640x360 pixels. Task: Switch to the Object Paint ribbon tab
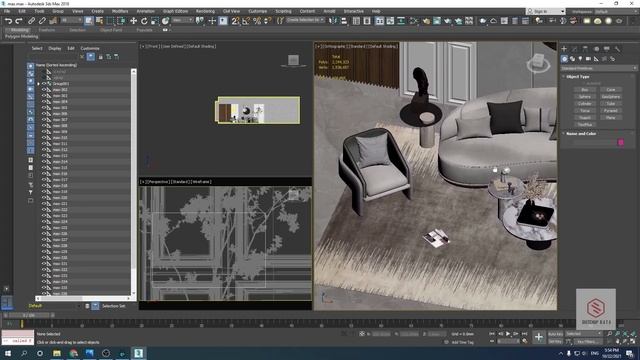[111, 30]
